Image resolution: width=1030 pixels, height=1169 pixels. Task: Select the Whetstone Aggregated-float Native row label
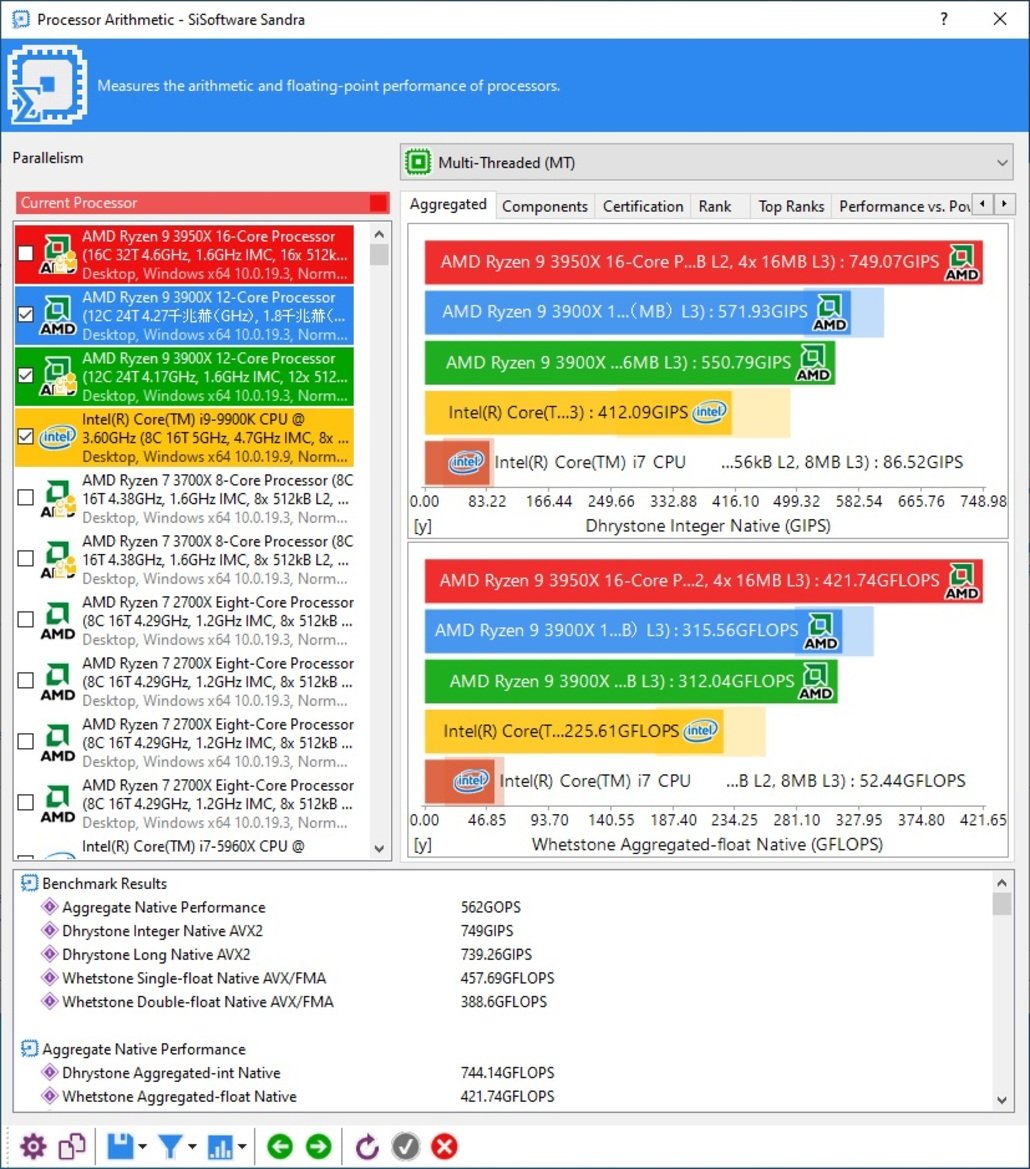pyautogui.click(x=180, y=1096)
